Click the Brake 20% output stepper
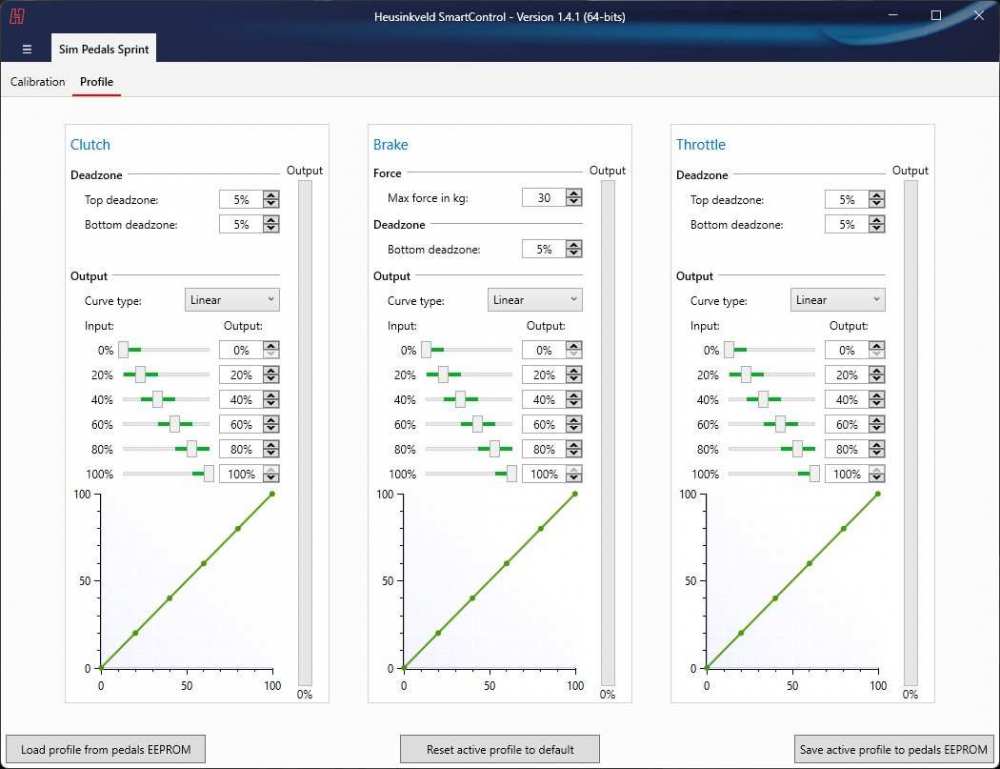The height and width of the screenshot is (769, 1000). coord(574,374)
